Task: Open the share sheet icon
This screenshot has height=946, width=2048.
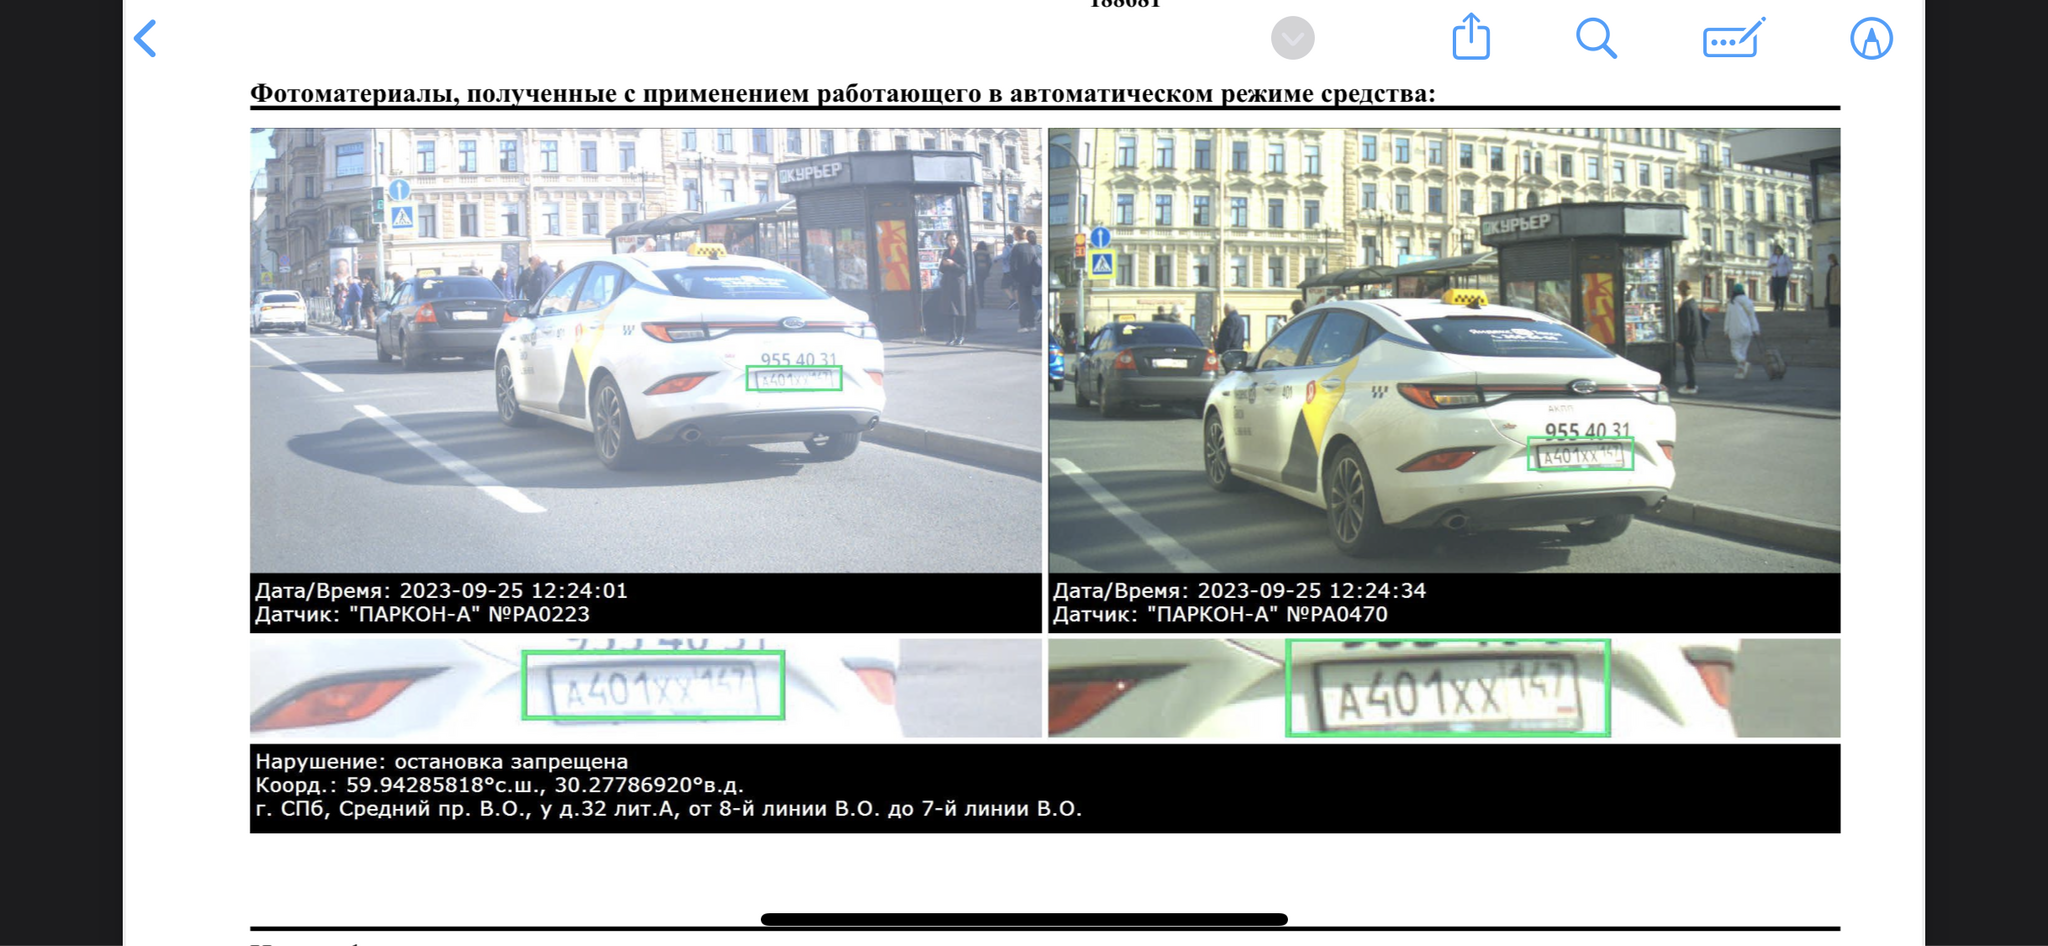Action: [x=1471, y=37]
